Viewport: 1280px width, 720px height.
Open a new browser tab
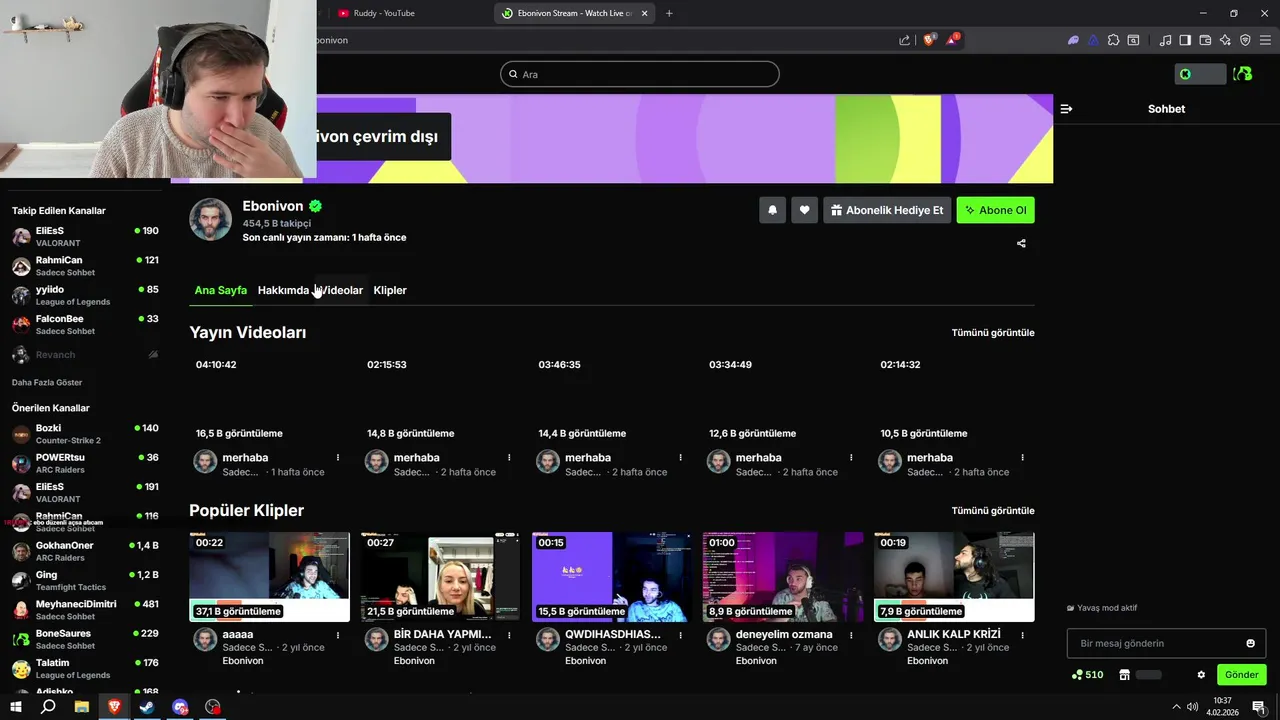coord(669,13)
